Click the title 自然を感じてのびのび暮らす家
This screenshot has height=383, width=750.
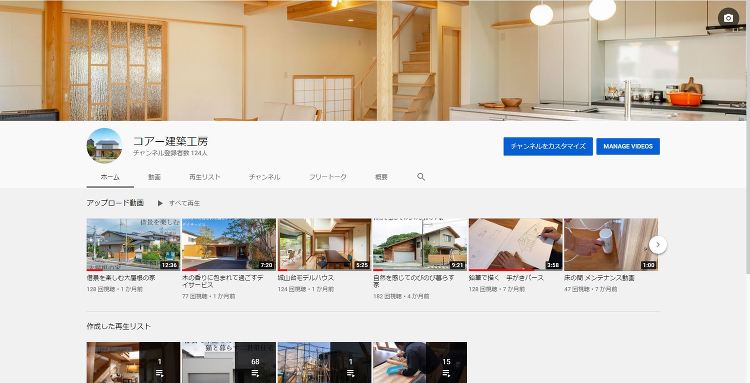pos(414,281)
